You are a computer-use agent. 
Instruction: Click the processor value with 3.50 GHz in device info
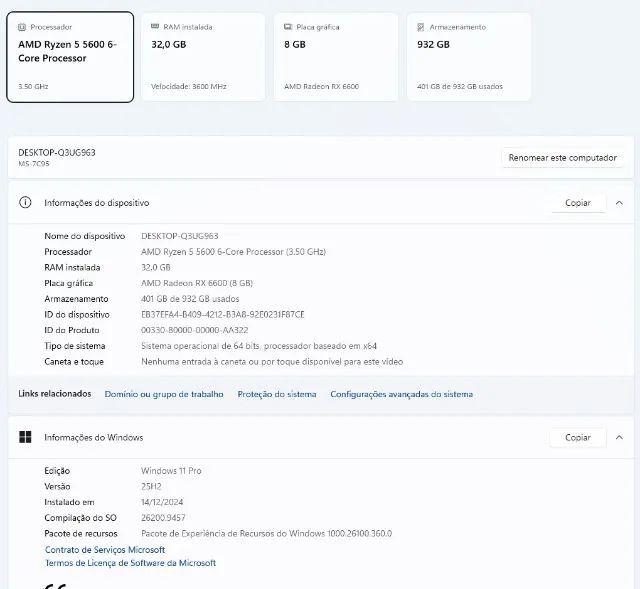(233, 252)
